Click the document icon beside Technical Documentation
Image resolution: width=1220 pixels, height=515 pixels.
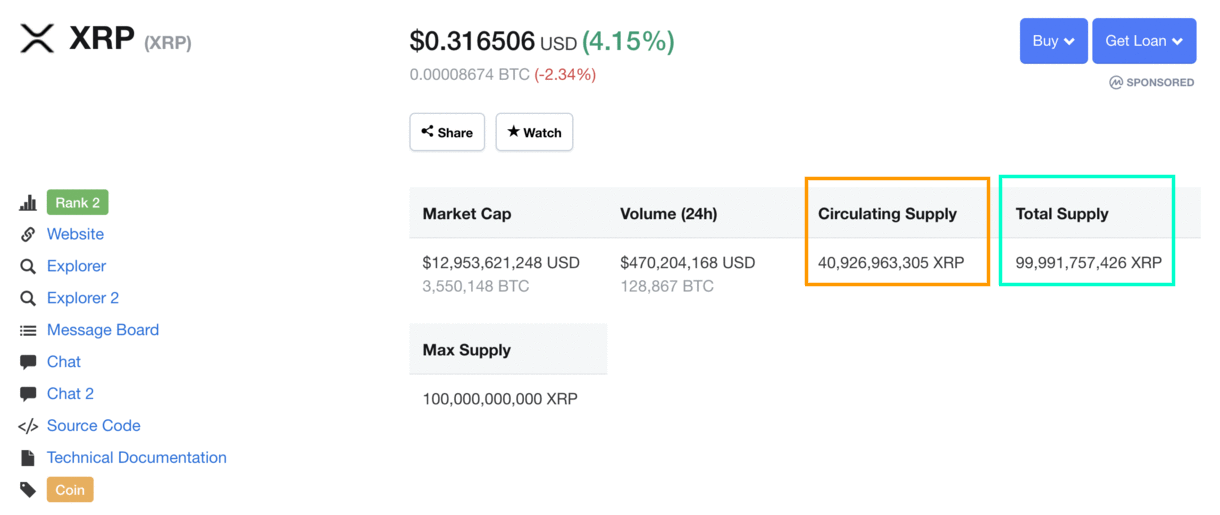[28, 458]
